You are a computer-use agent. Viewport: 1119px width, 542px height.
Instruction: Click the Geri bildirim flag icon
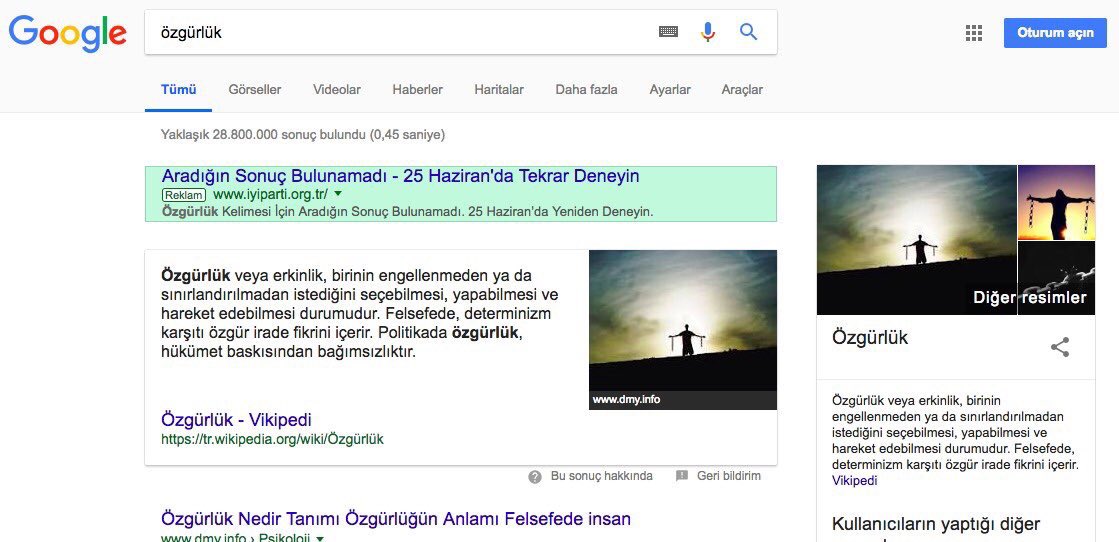pyautogui.click(x=682, y=476)
